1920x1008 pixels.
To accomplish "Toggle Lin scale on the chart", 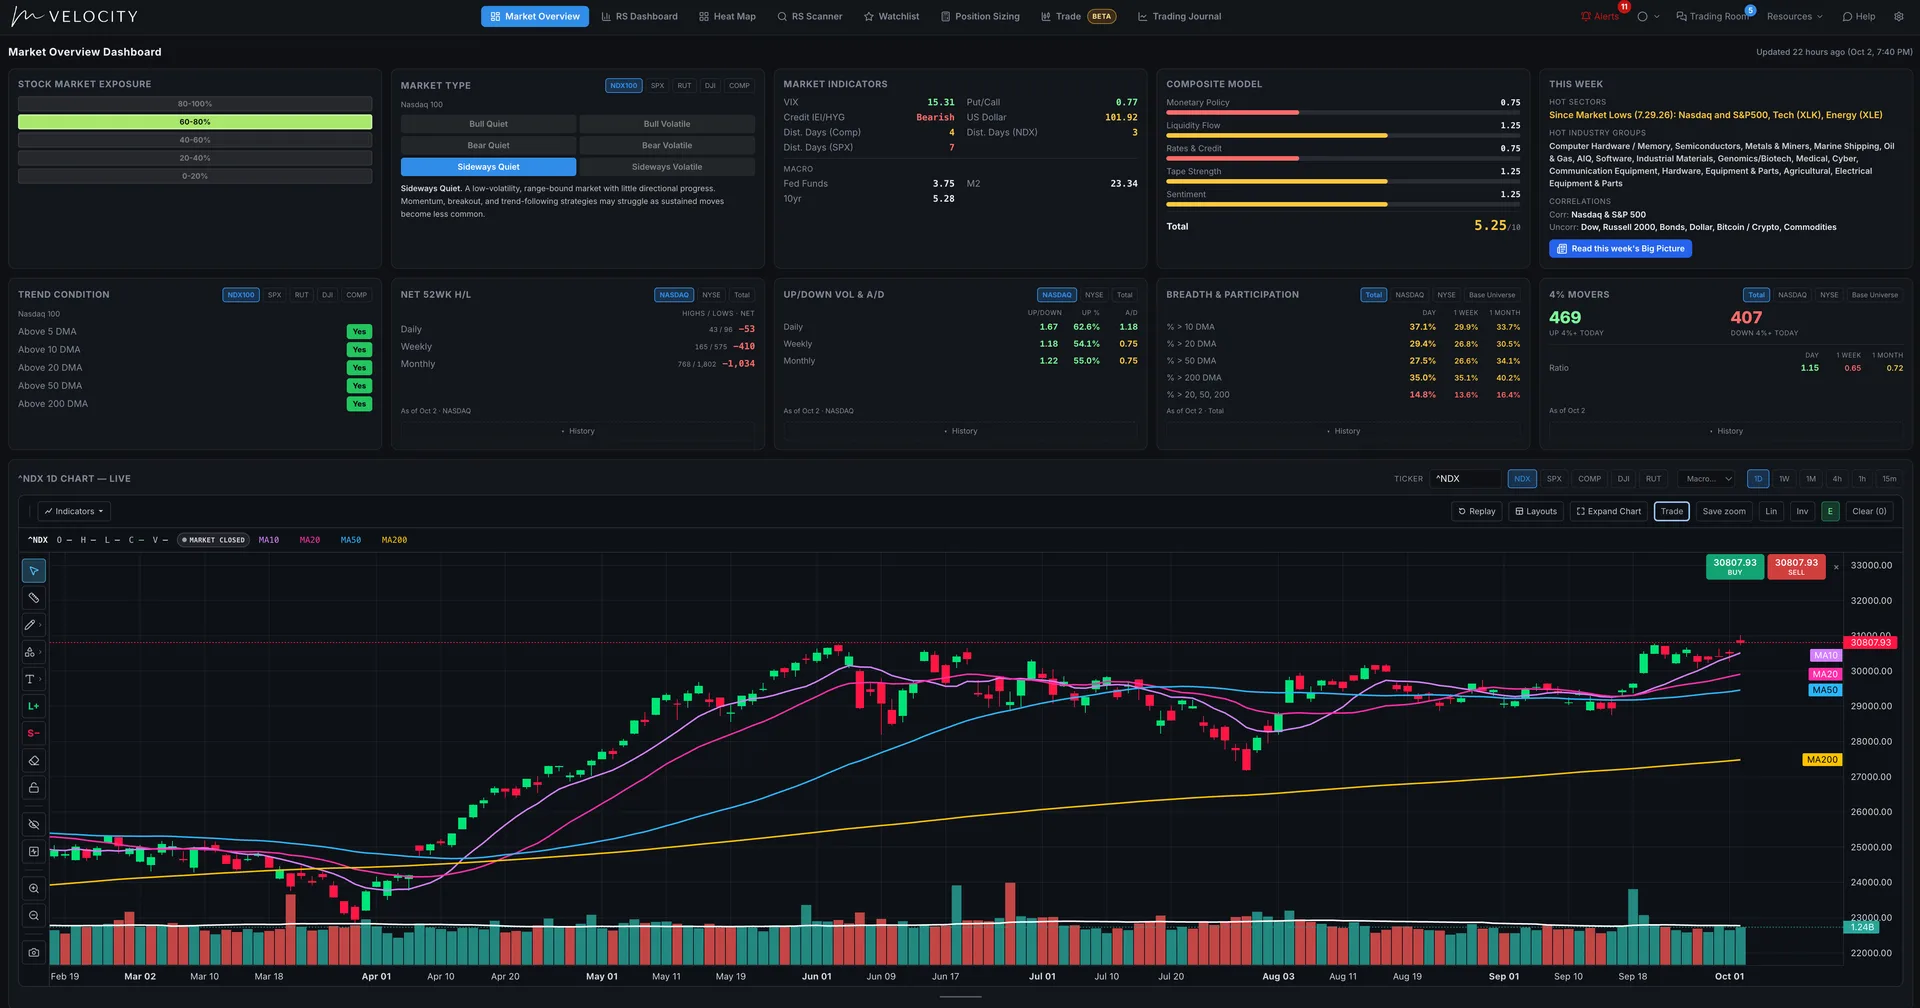I will [1771, 511].
